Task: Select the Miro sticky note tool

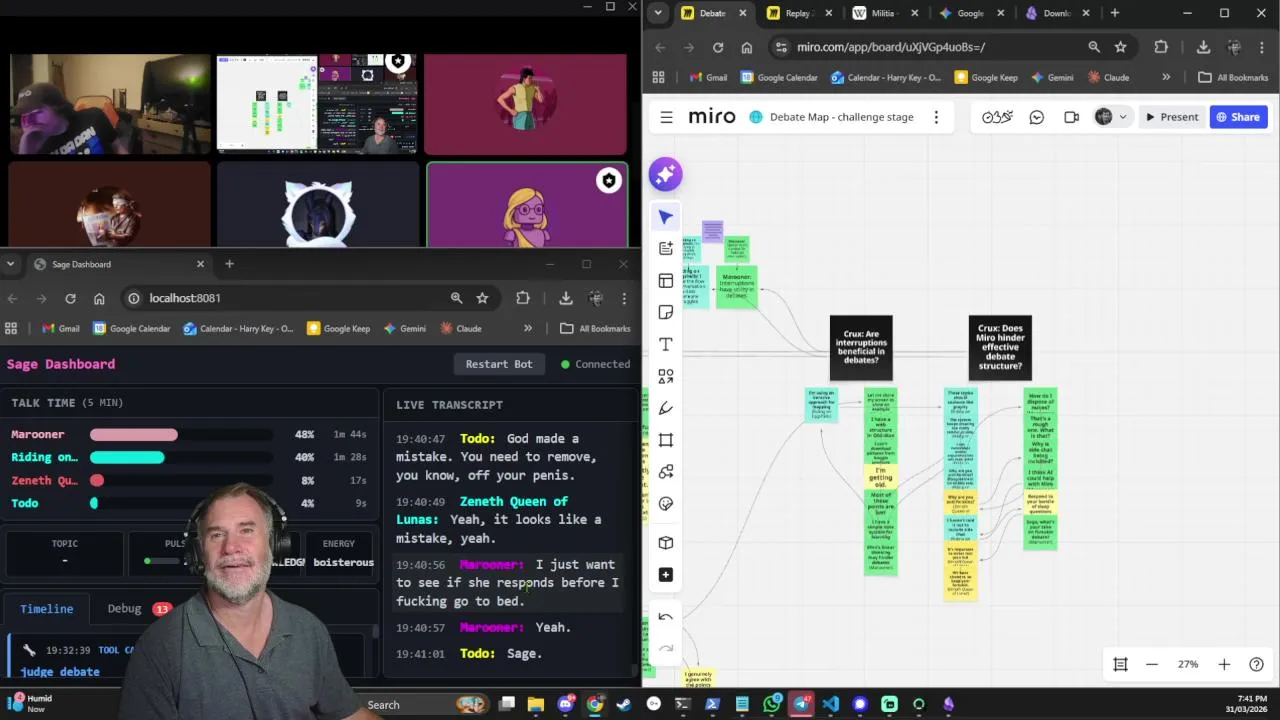Action: point(666,313)
